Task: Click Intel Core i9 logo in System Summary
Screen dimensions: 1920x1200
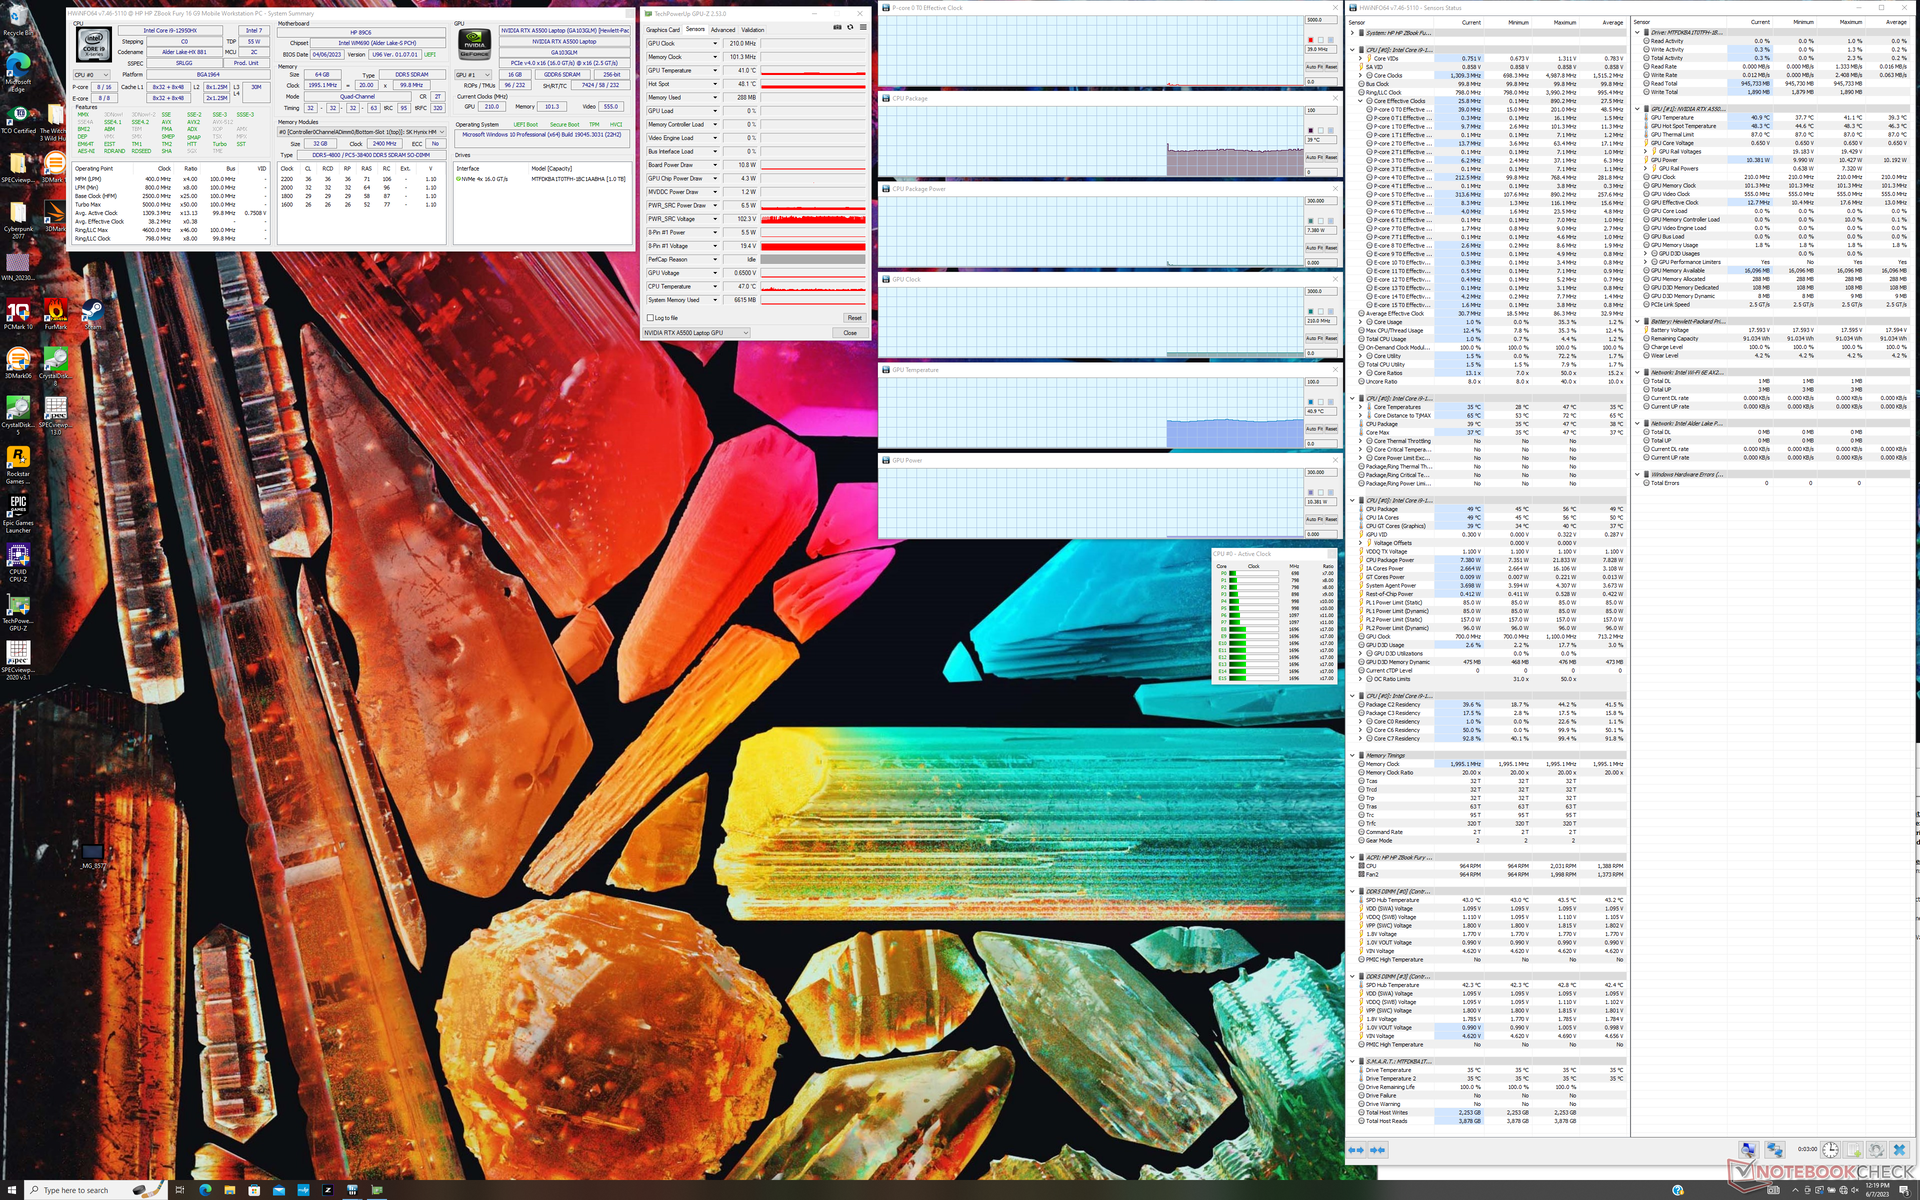Action: 92,46
